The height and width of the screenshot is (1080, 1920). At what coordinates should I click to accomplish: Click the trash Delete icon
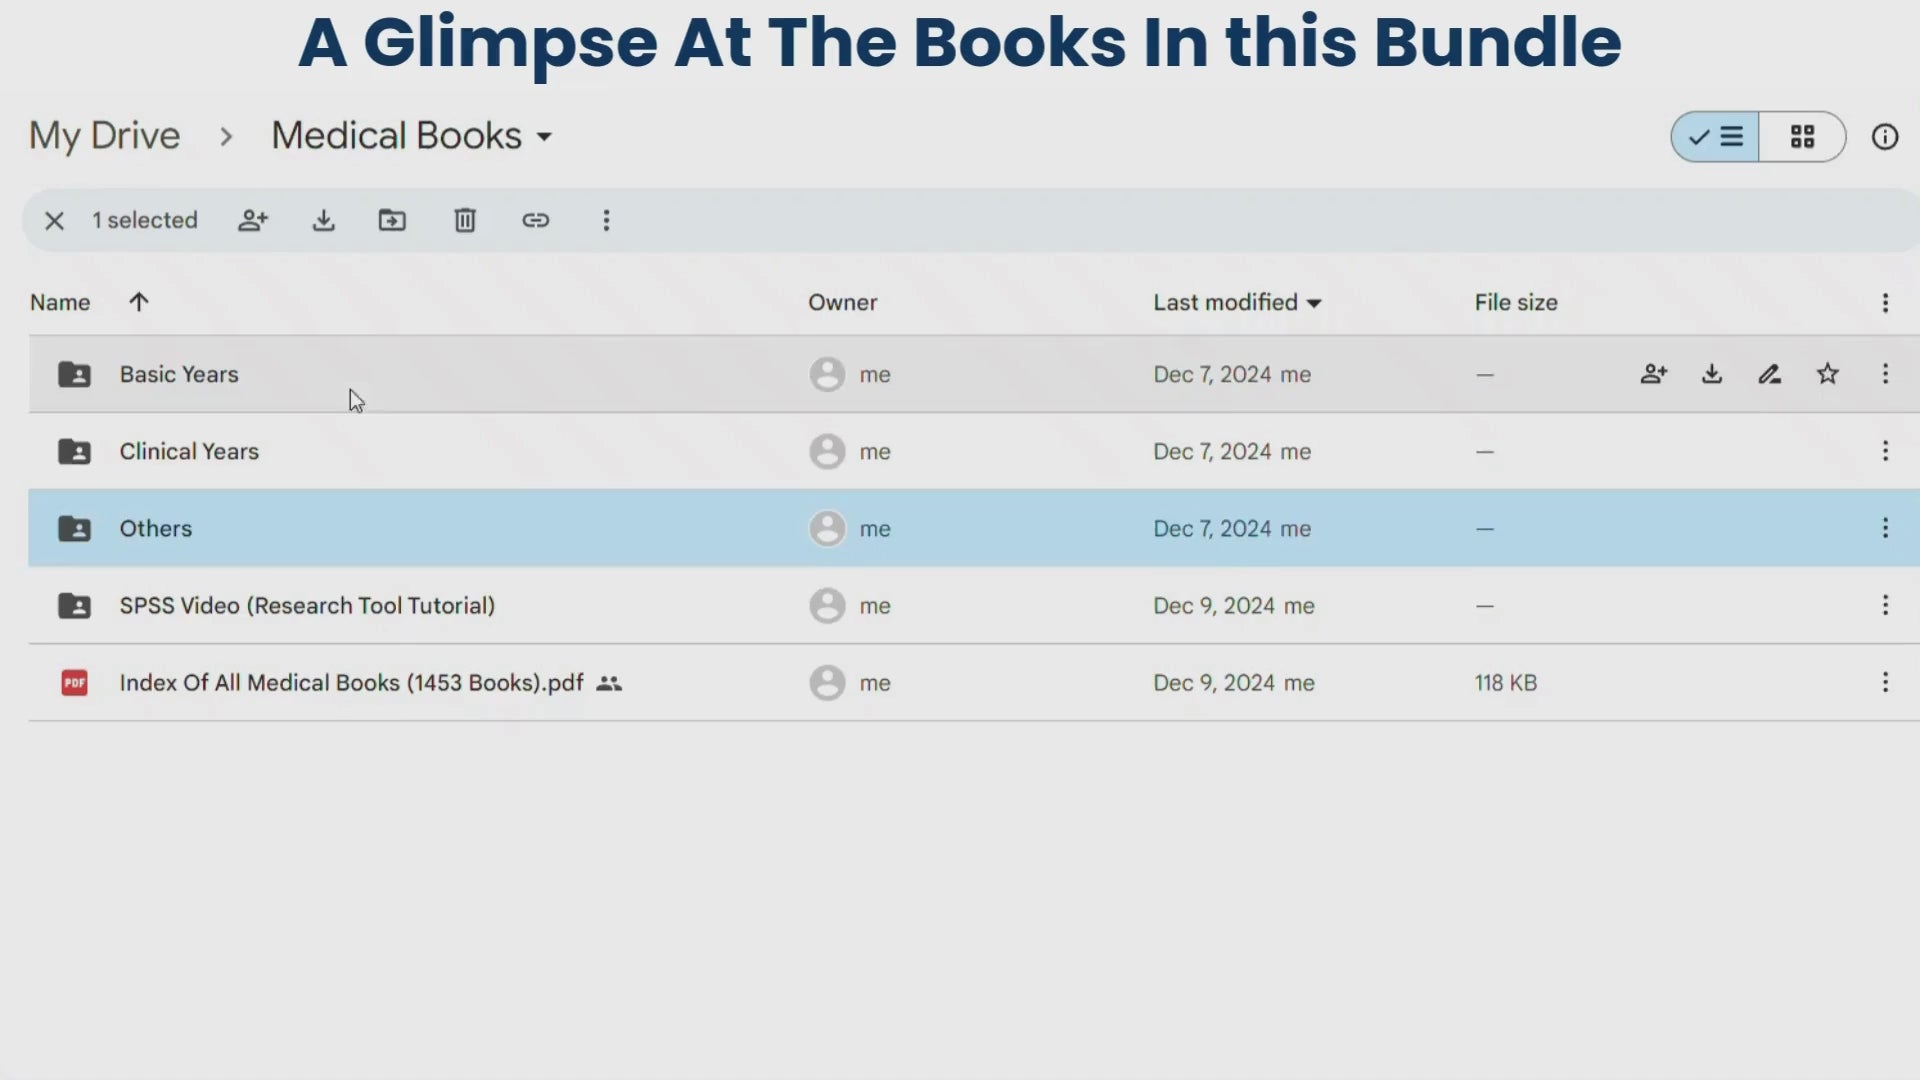[x=465, y=220]
